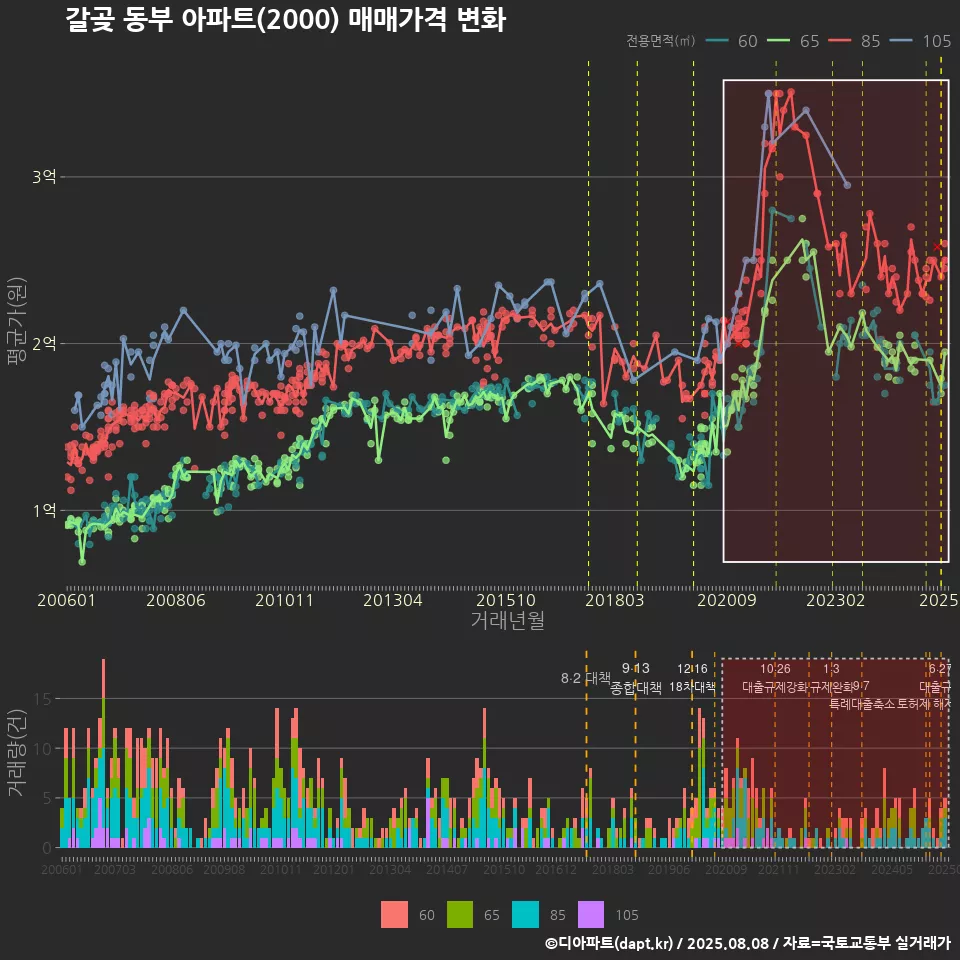The width and height of the screenshot is (960, 960).
Task: Click the 2억 y-axis label
Action: pyautogui.click(x=44, y=343)
